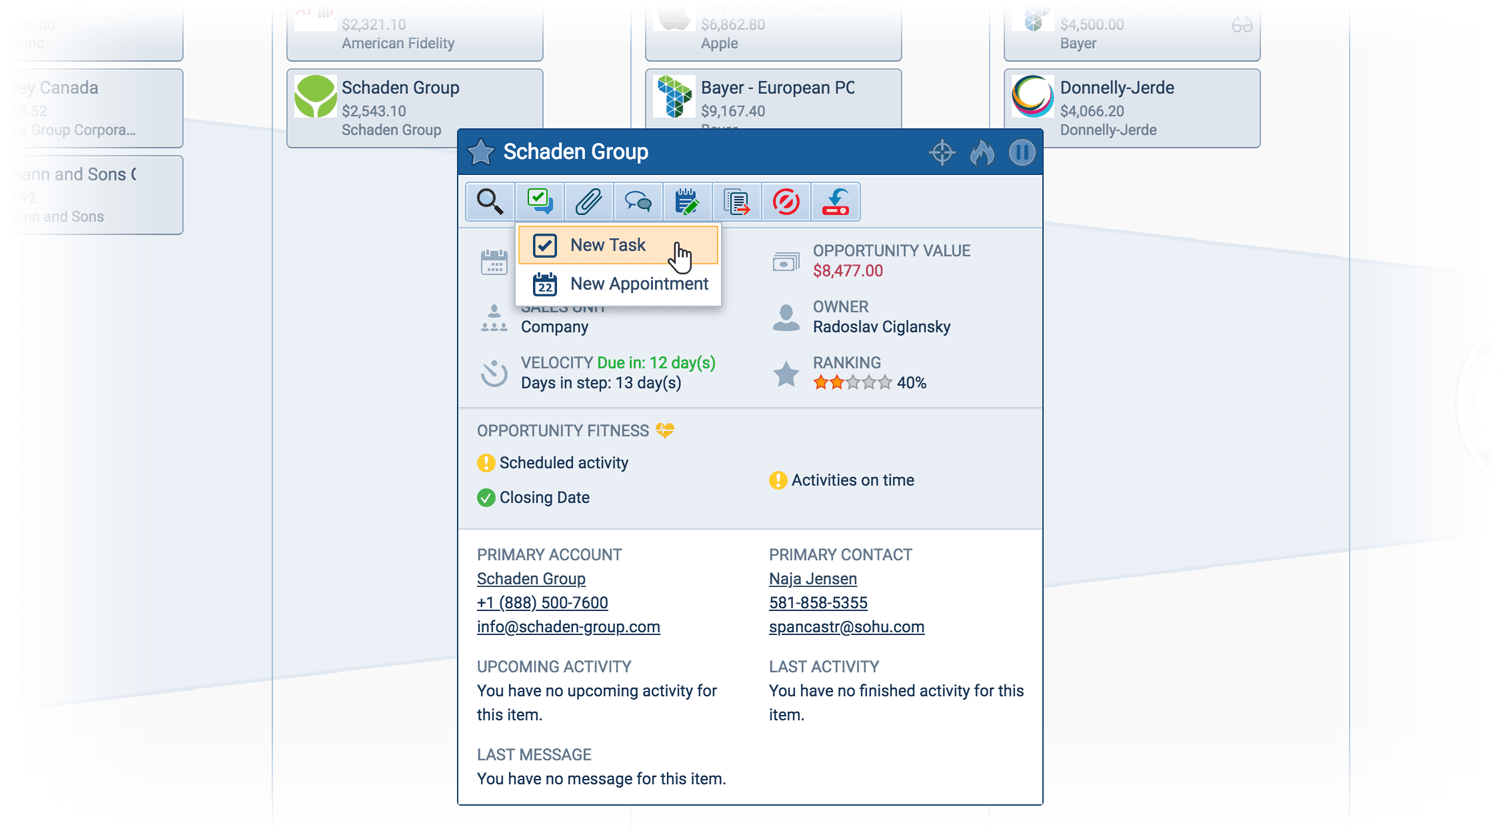Click the archive download icon in toolbar
The image size is (1500, 840).
coord(836,201)
